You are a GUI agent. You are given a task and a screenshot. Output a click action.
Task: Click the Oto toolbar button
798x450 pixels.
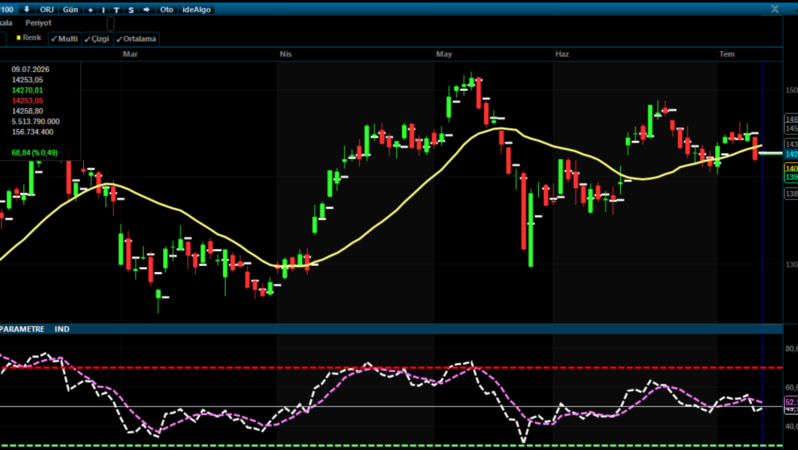click(166, 10)
